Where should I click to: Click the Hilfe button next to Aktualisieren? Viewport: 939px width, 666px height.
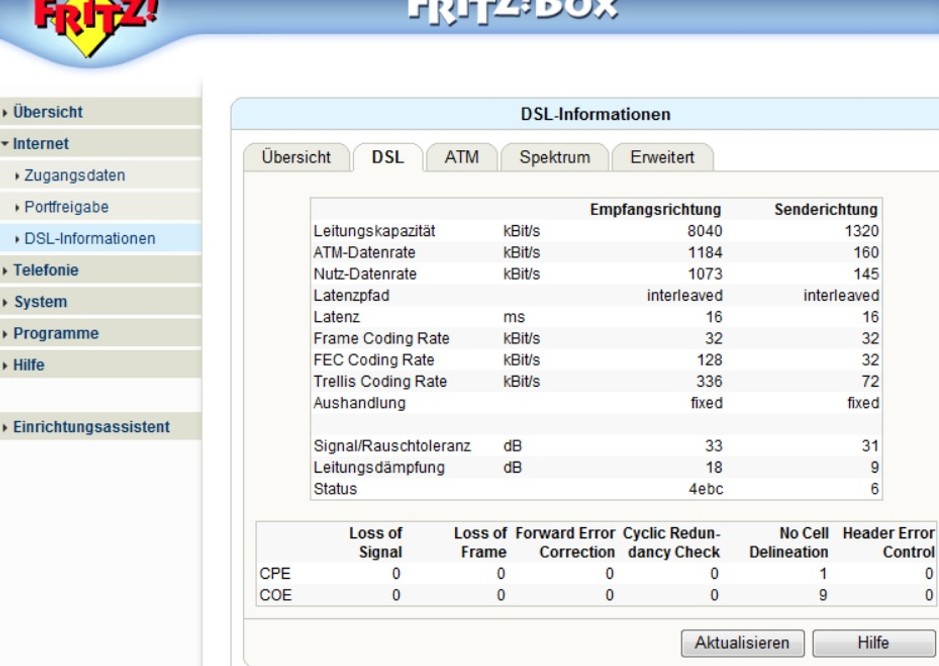point(873,643)
